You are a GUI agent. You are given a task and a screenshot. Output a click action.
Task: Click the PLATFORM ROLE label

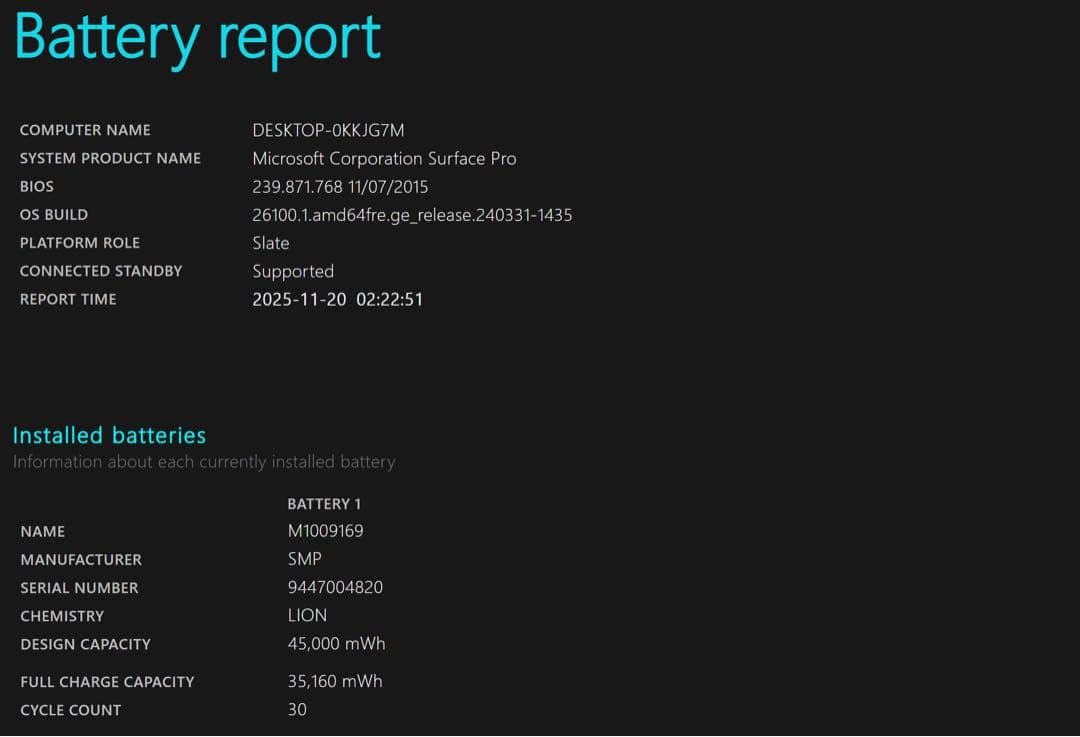[79, 242]
